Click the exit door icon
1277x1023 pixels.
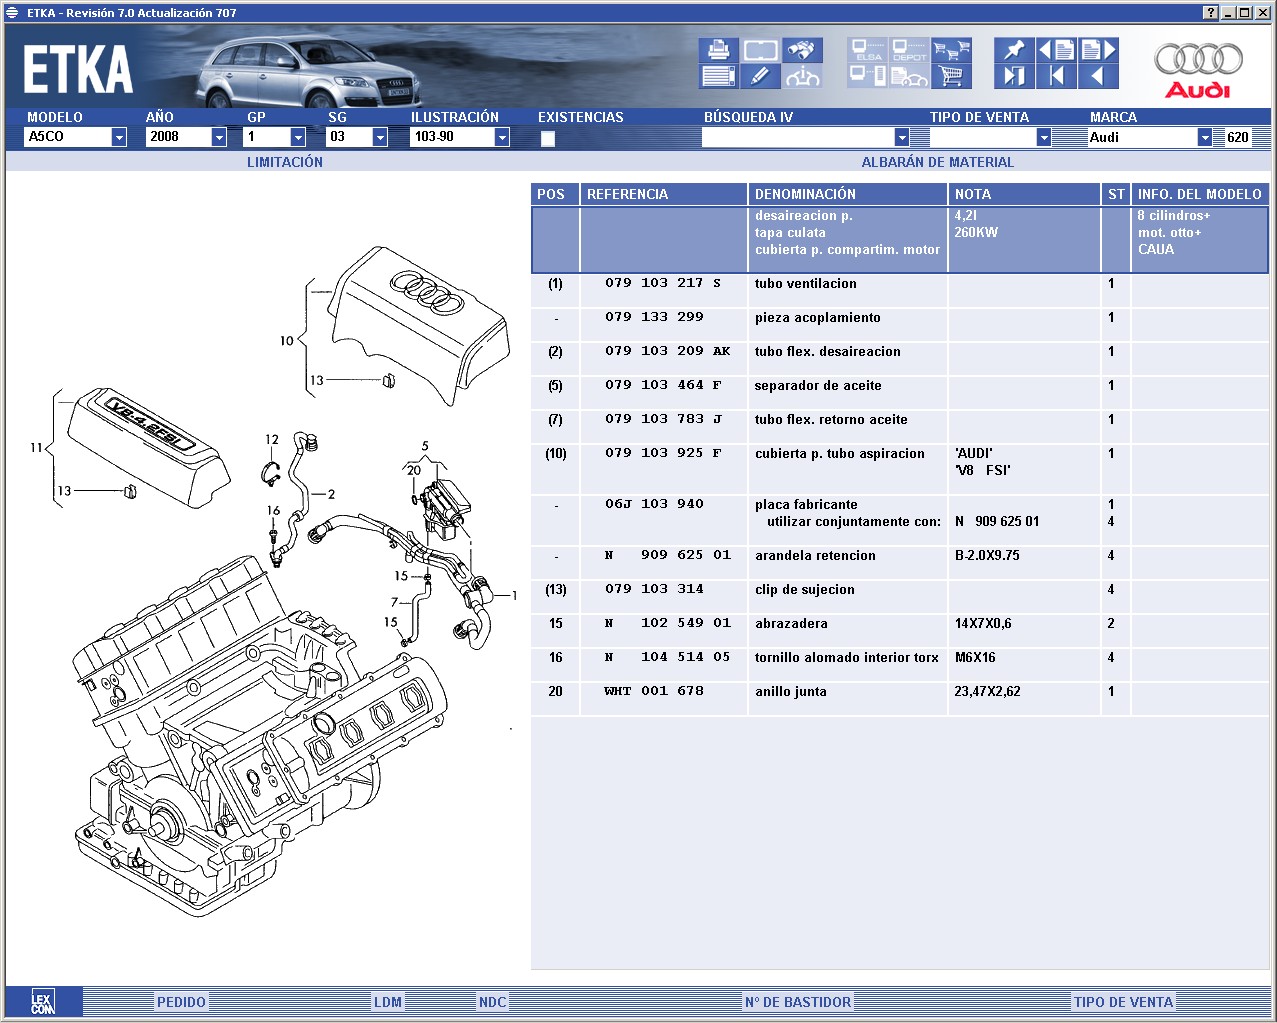1014,76
